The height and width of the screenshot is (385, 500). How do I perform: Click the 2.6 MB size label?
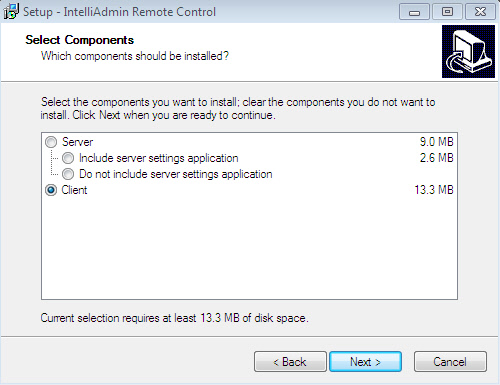pos(437,158)
